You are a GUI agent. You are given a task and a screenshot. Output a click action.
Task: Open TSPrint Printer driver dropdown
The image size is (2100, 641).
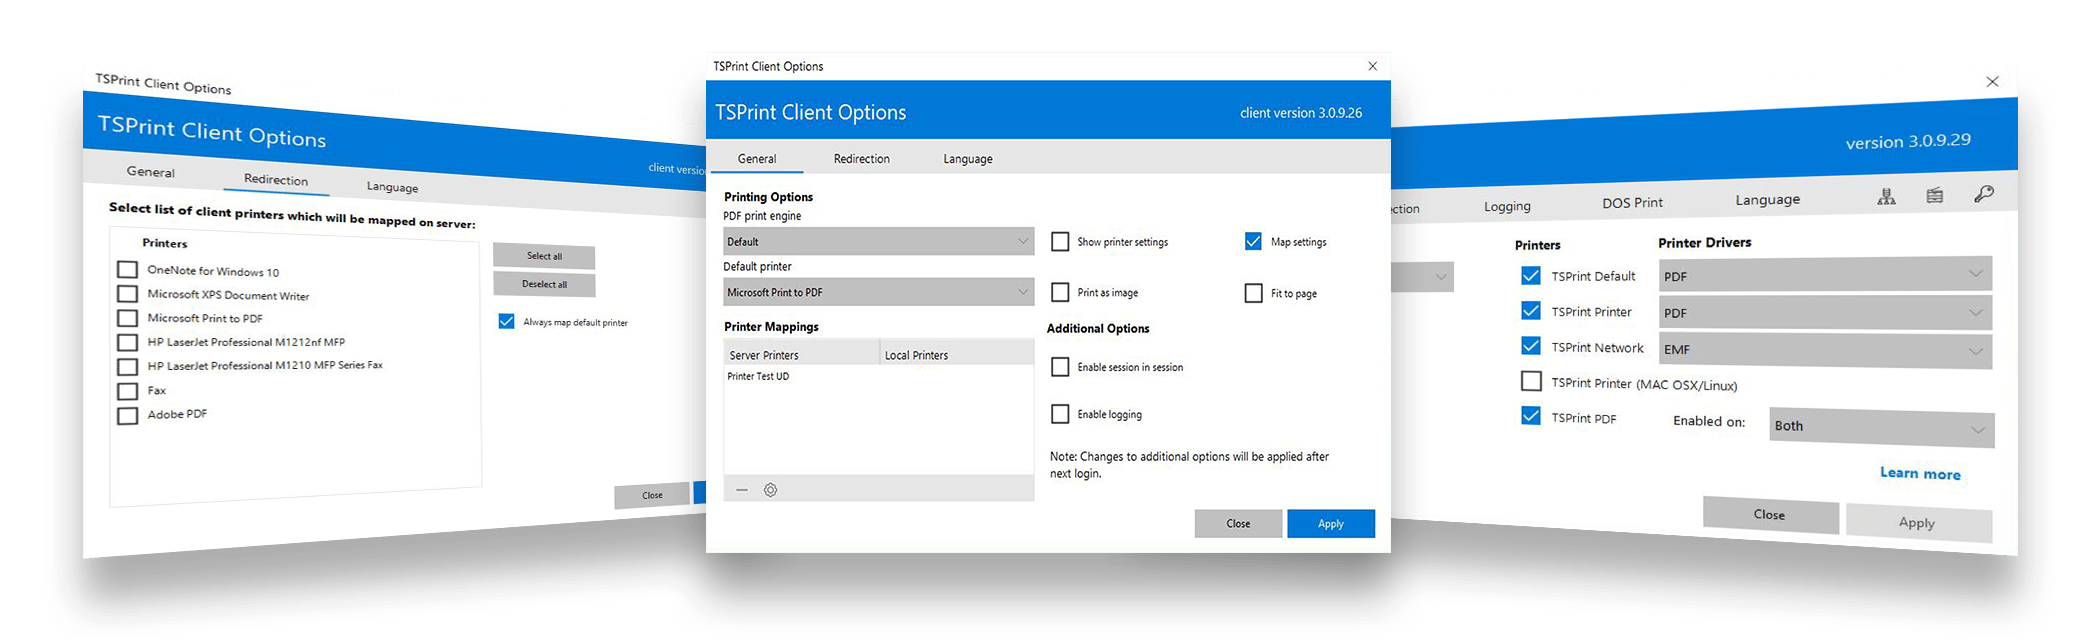pos(1825,312)
